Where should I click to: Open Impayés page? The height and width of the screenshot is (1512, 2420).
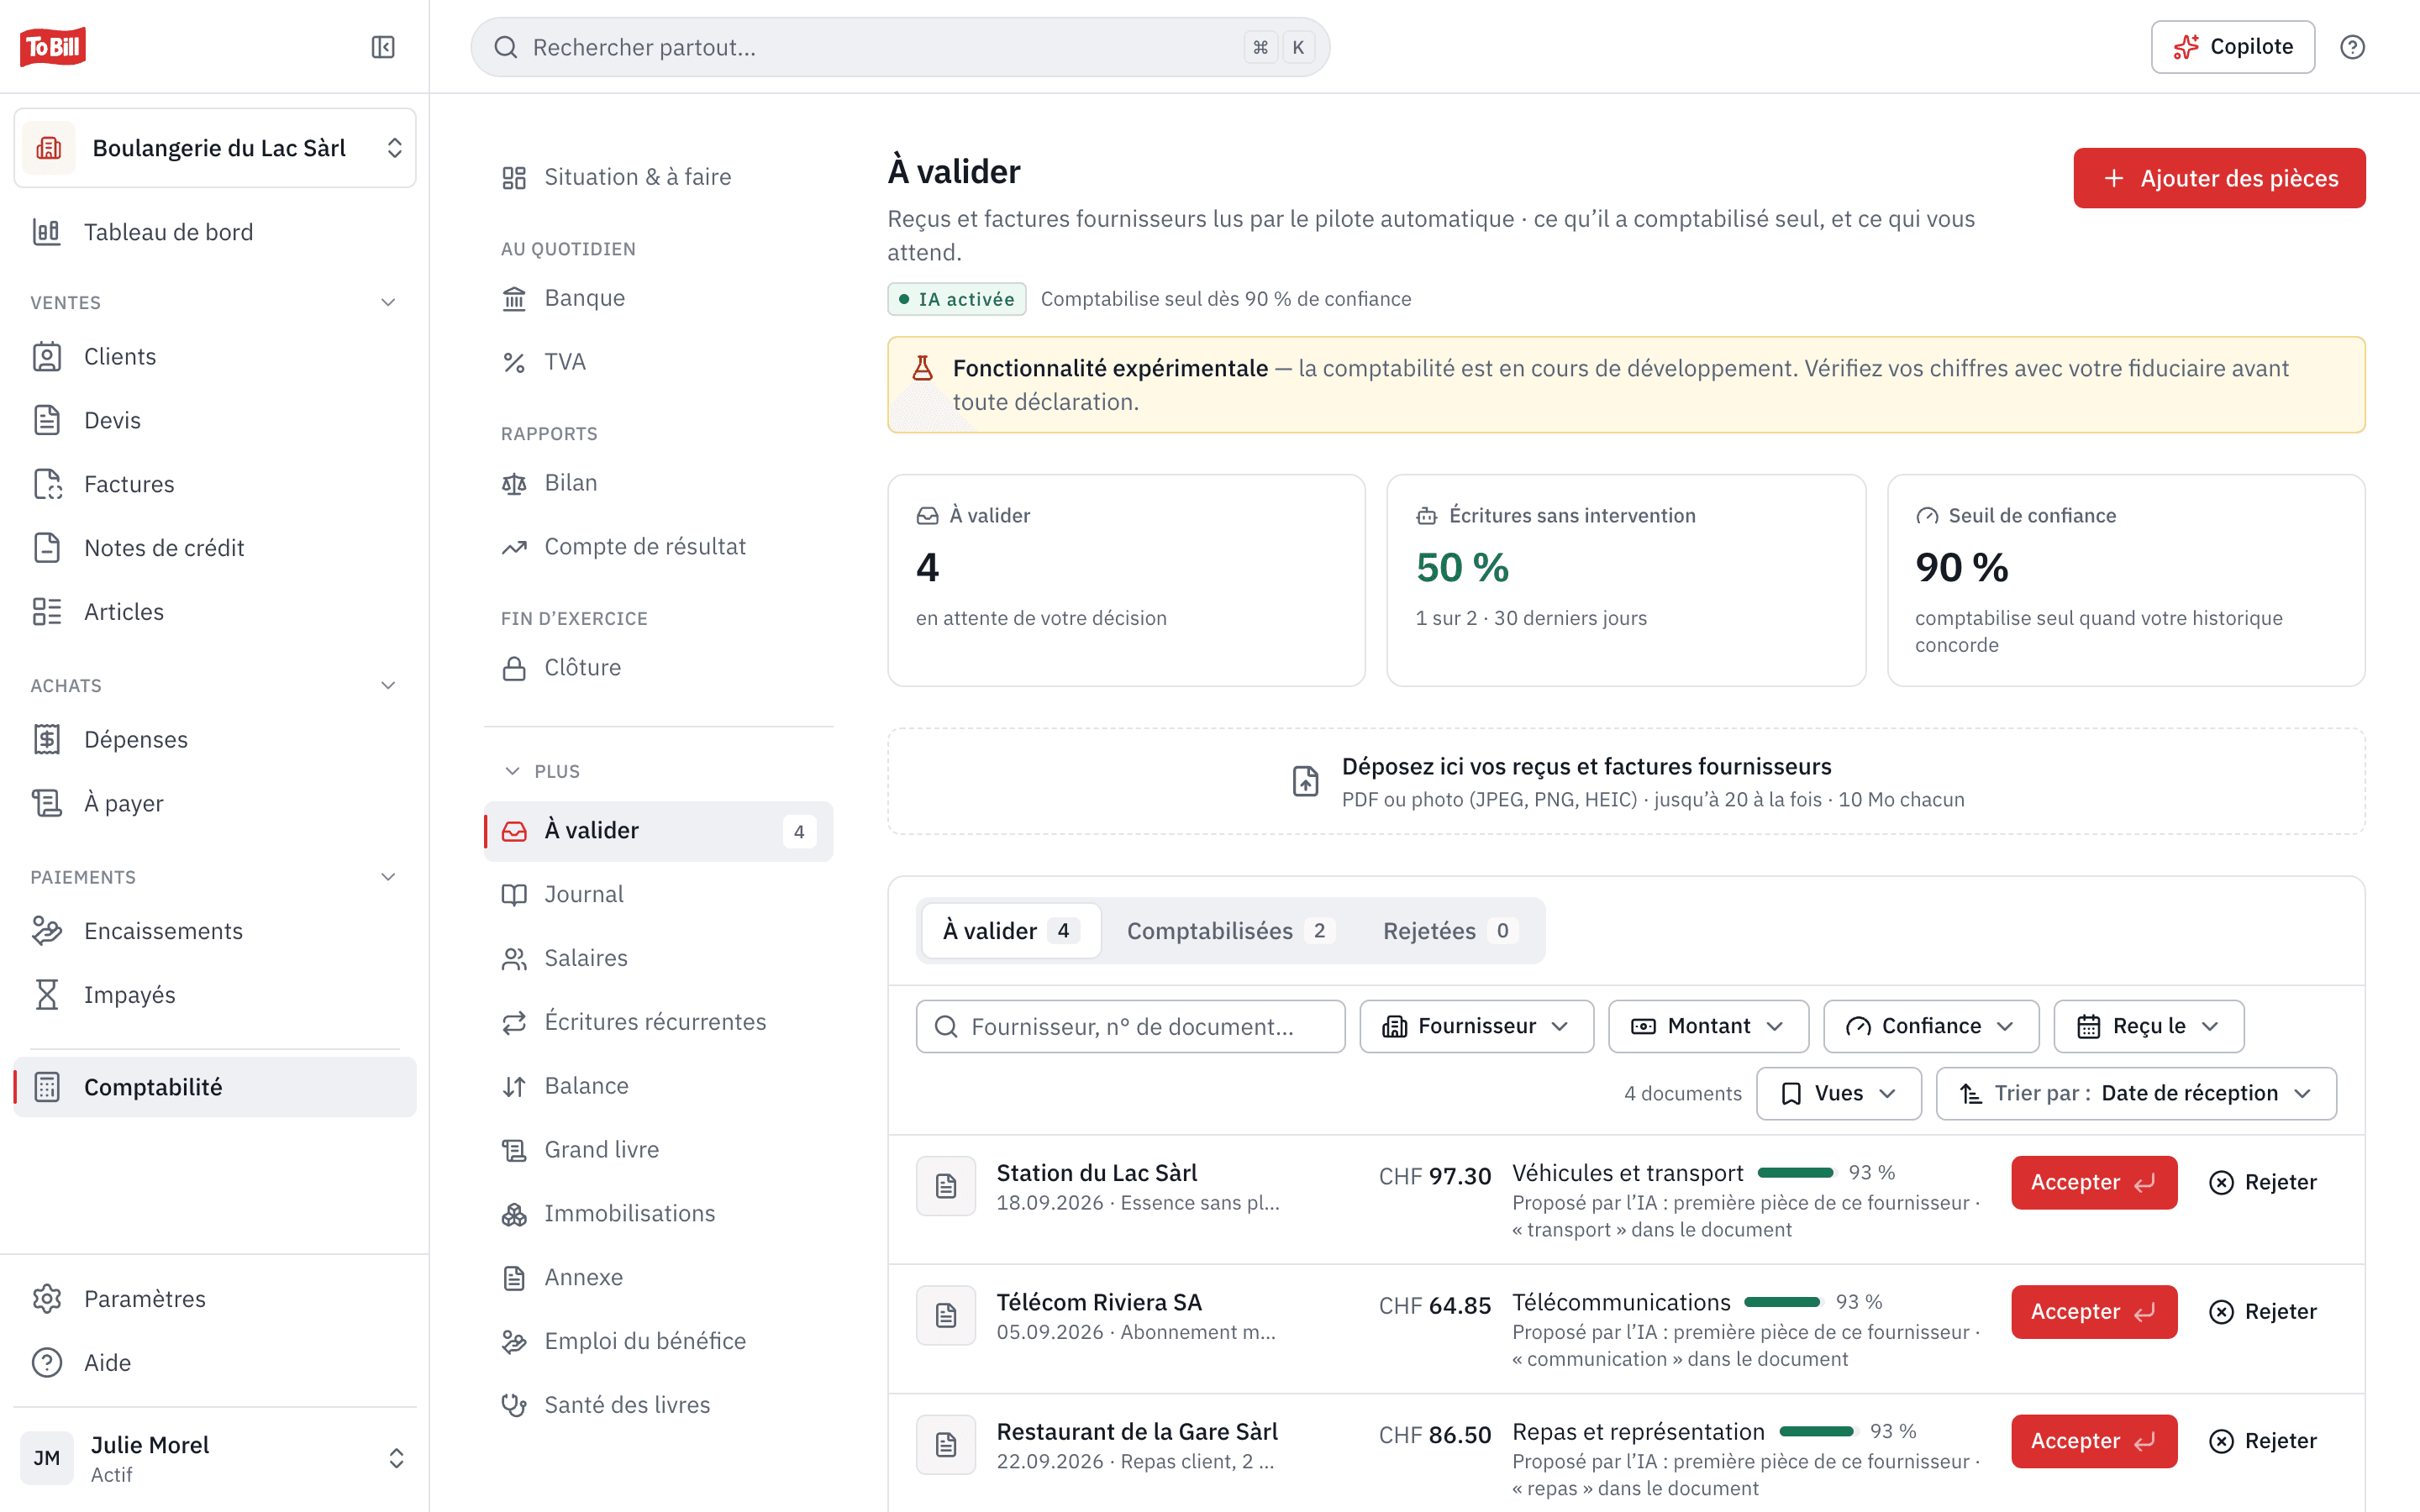click(x=215, y=995)
